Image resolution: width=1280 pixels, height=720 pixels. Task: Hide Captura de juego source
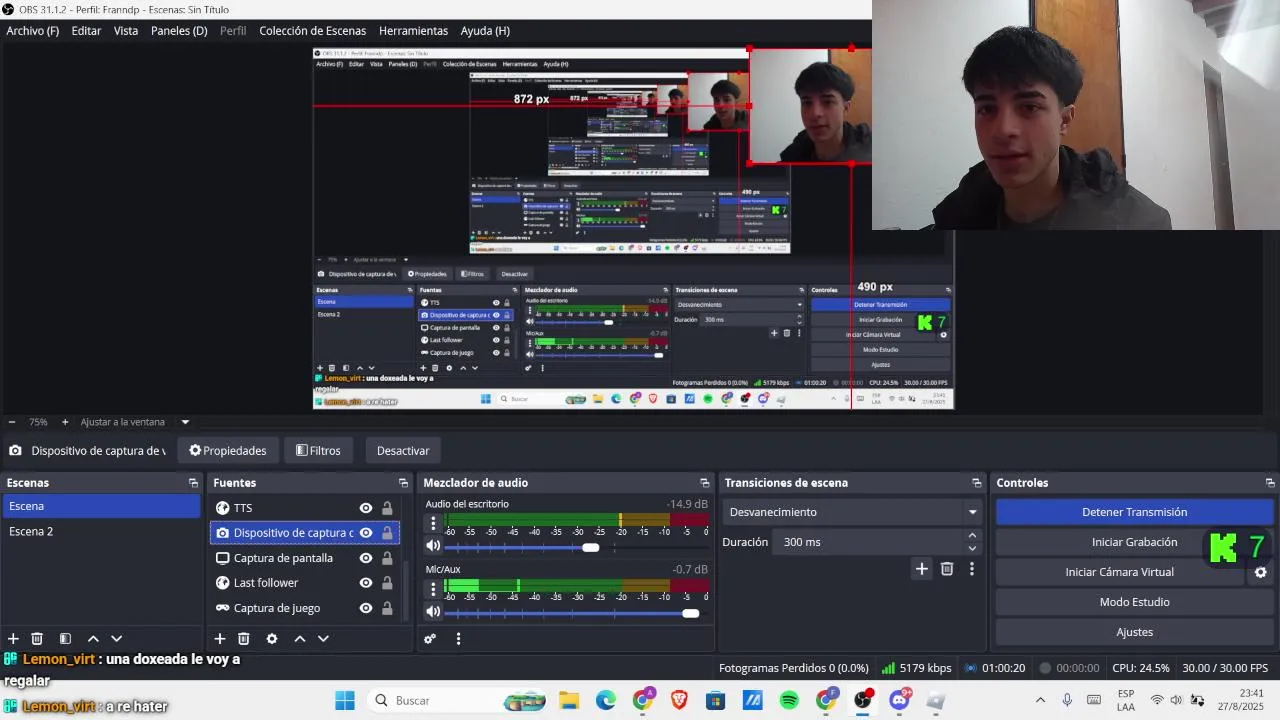(x=366, y=608)
